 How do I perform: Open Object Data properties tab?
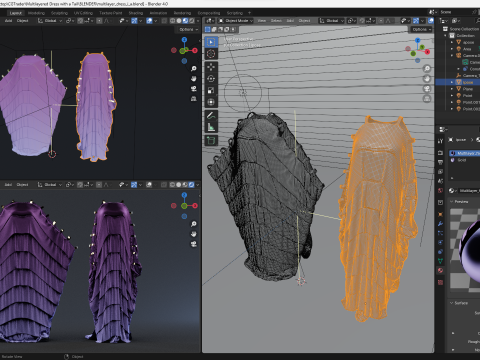point(440,261)
